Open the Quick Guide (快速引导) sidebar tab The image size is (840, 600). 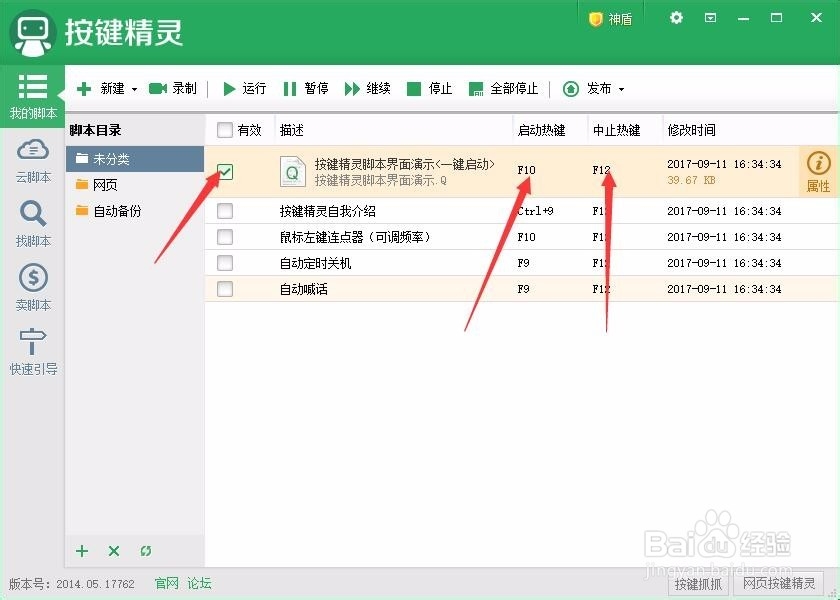pyautogui.click(x=33, y=352)
